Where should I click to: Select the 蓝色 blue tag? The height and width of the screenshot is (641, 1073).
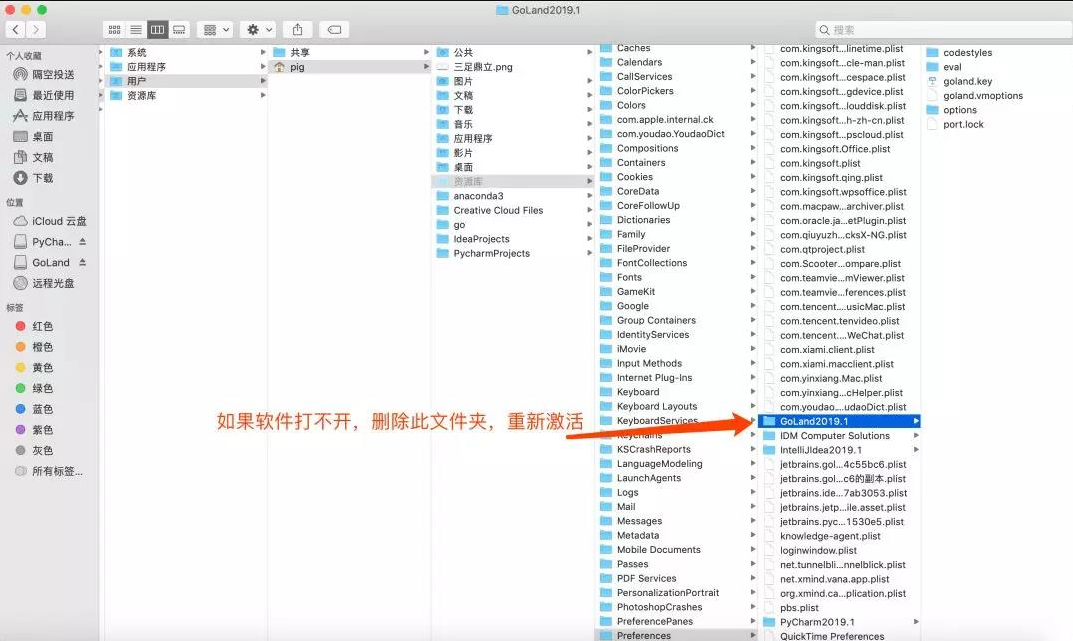tap(34, 409)
